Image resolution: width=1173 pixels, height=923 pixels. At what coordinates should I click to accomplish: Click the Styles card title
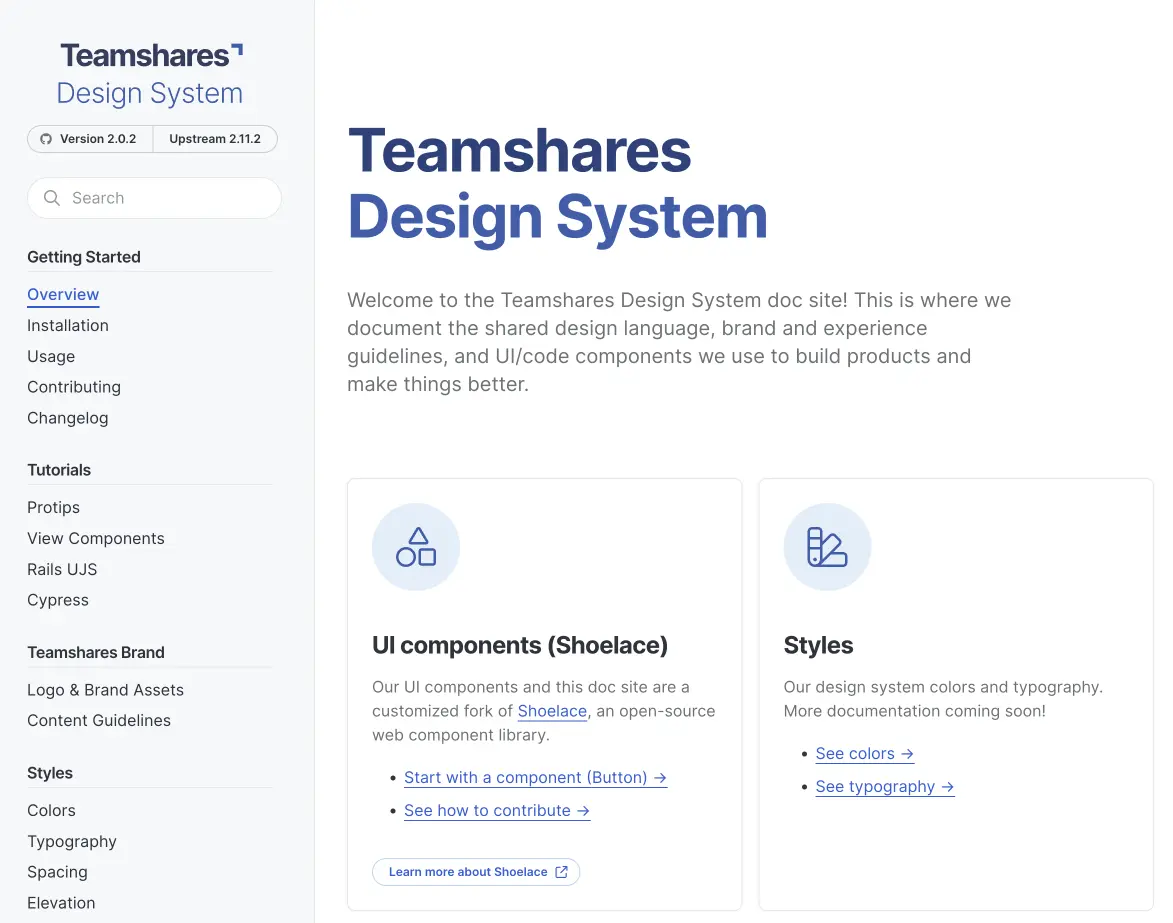(818, 646)
